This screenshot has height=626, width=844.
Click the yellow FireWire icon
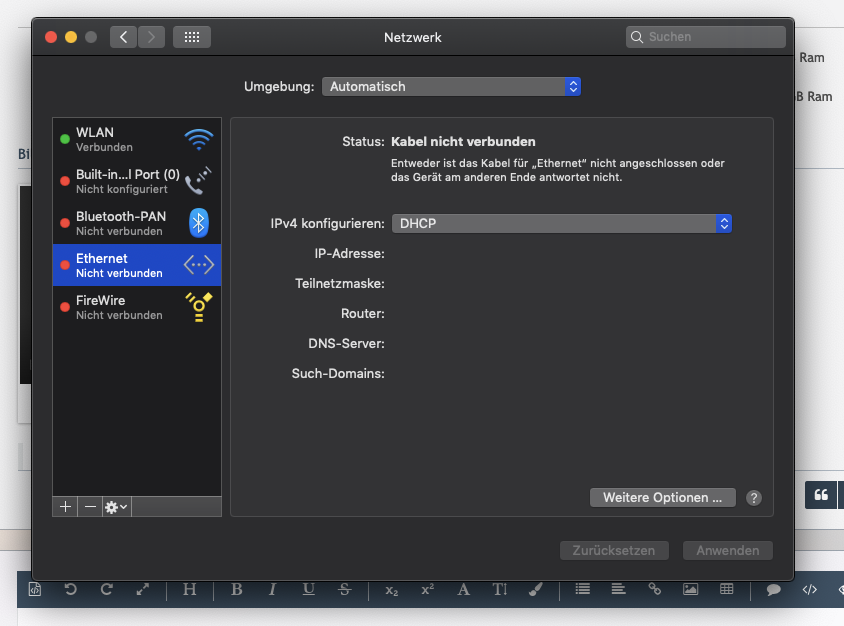pos(199,307)
